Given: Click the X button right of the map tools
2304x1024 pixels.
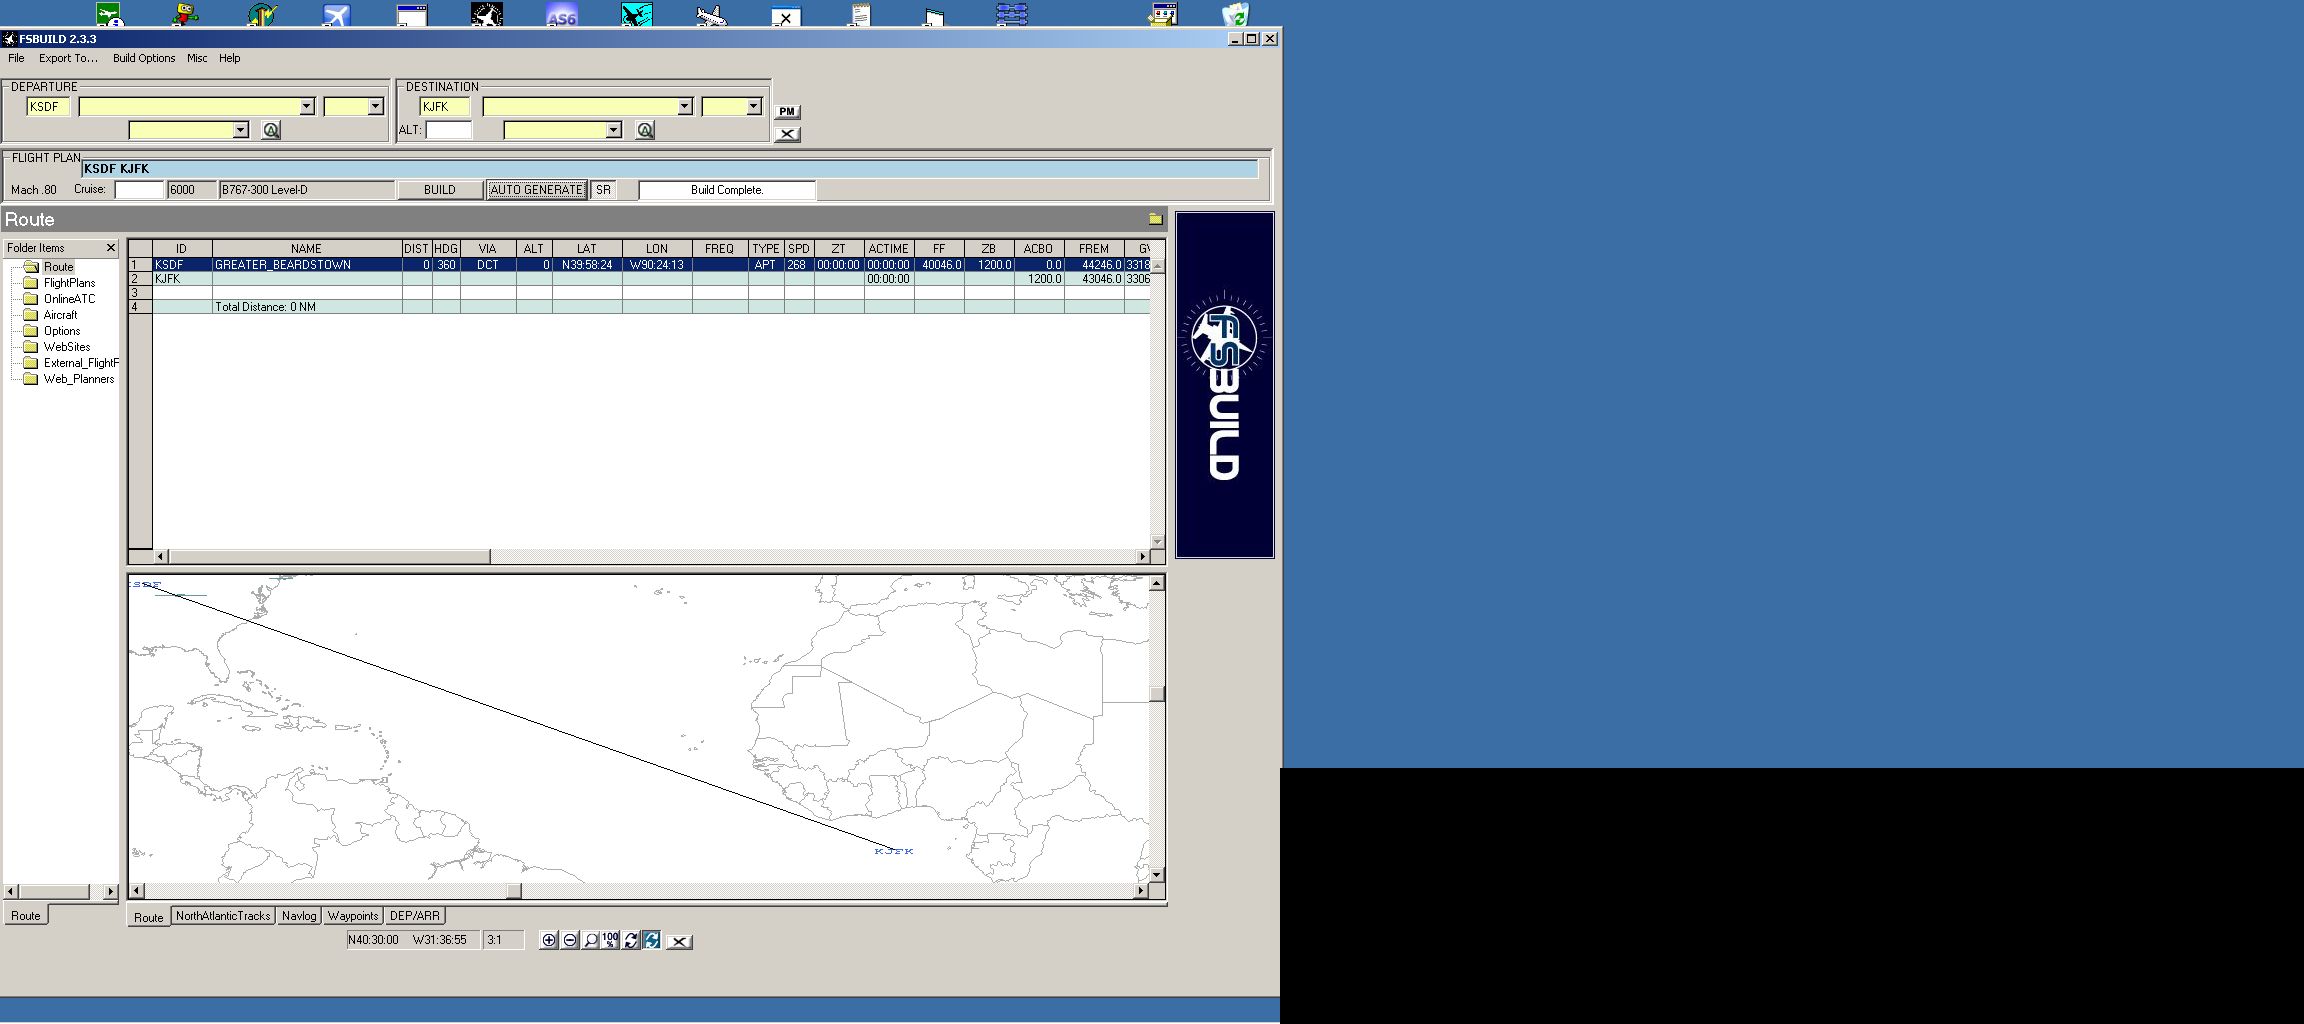Looking at the screenshot, I should (679, 941).
